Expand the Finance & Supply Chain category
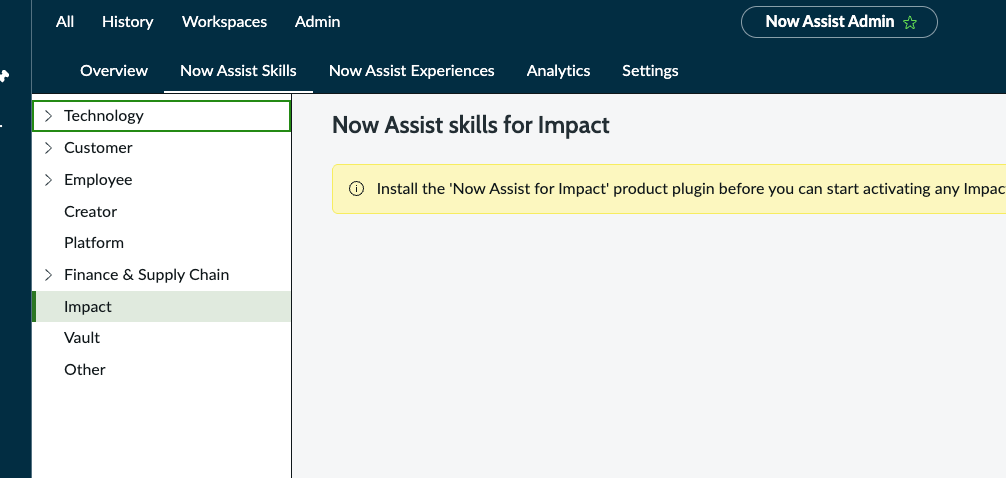The image size is (1006, 478). click(x=48, y=275)
